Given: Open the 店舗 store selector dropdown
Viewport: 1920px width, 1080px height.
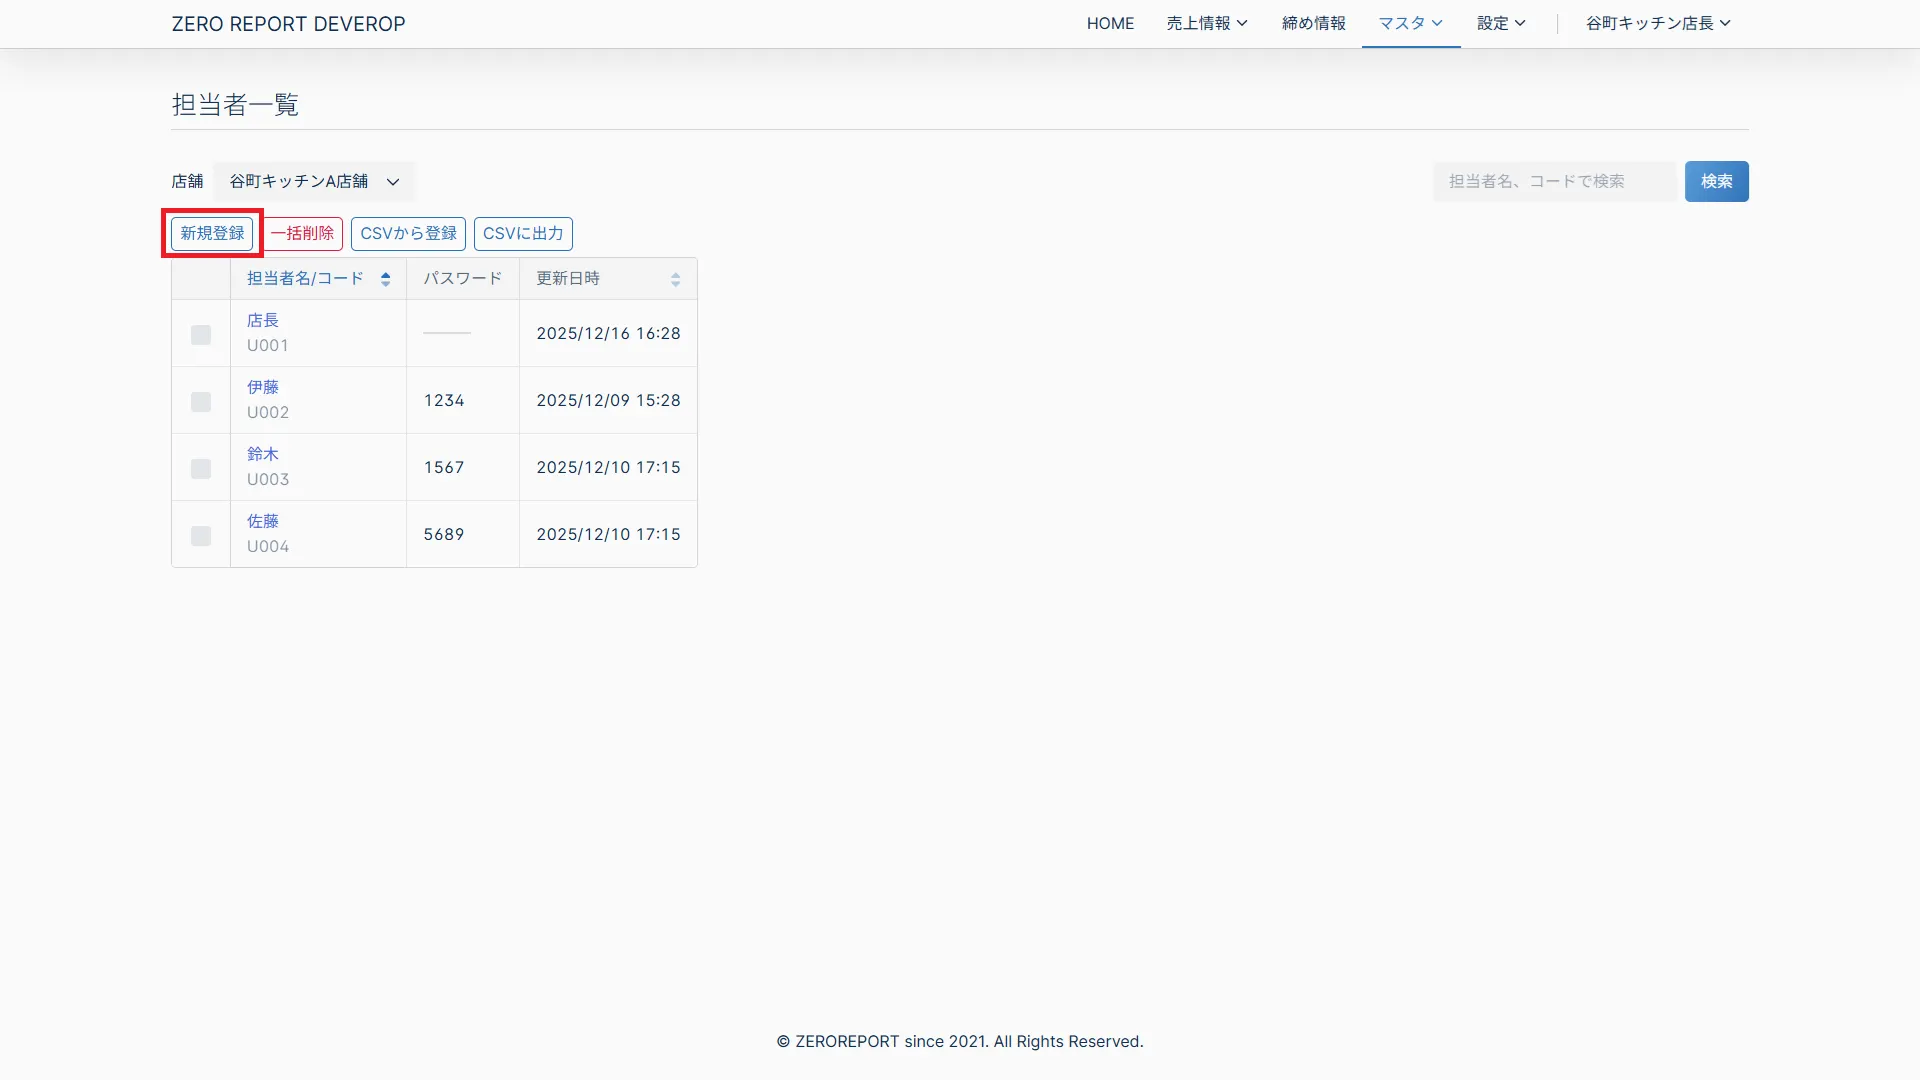Looking at the screenshot, I should click(314, 181).
